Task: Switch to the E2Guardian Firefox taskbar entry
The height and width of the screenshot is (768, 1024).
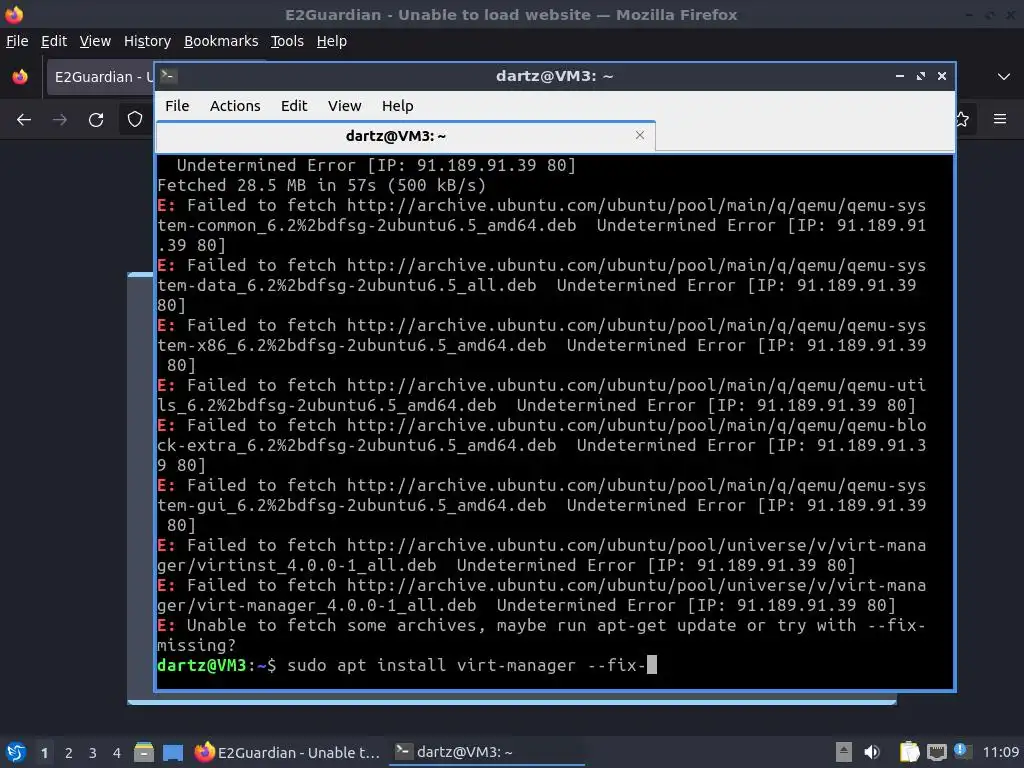Action: tap(287, 752)
